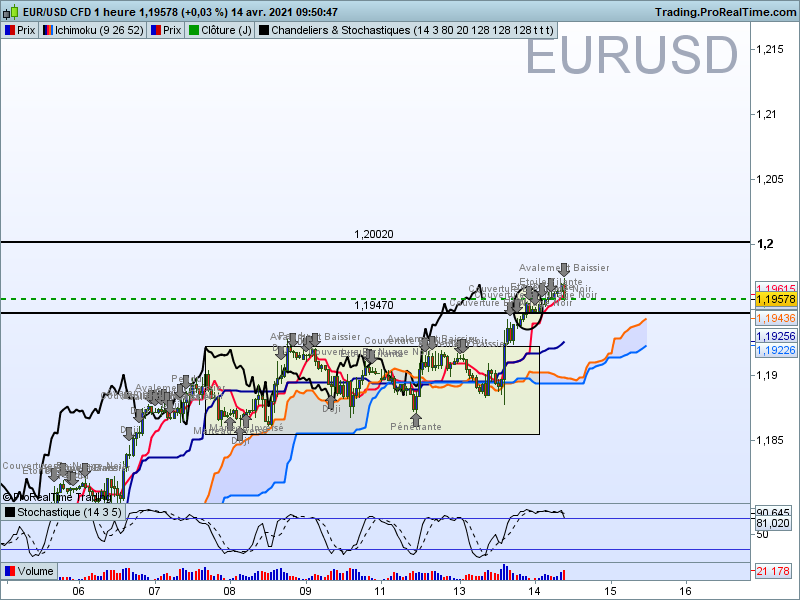Click the black Chandeliers & Stochastiques icon
The height and width of the screenshot is (600, 800).
coord(264,30)
